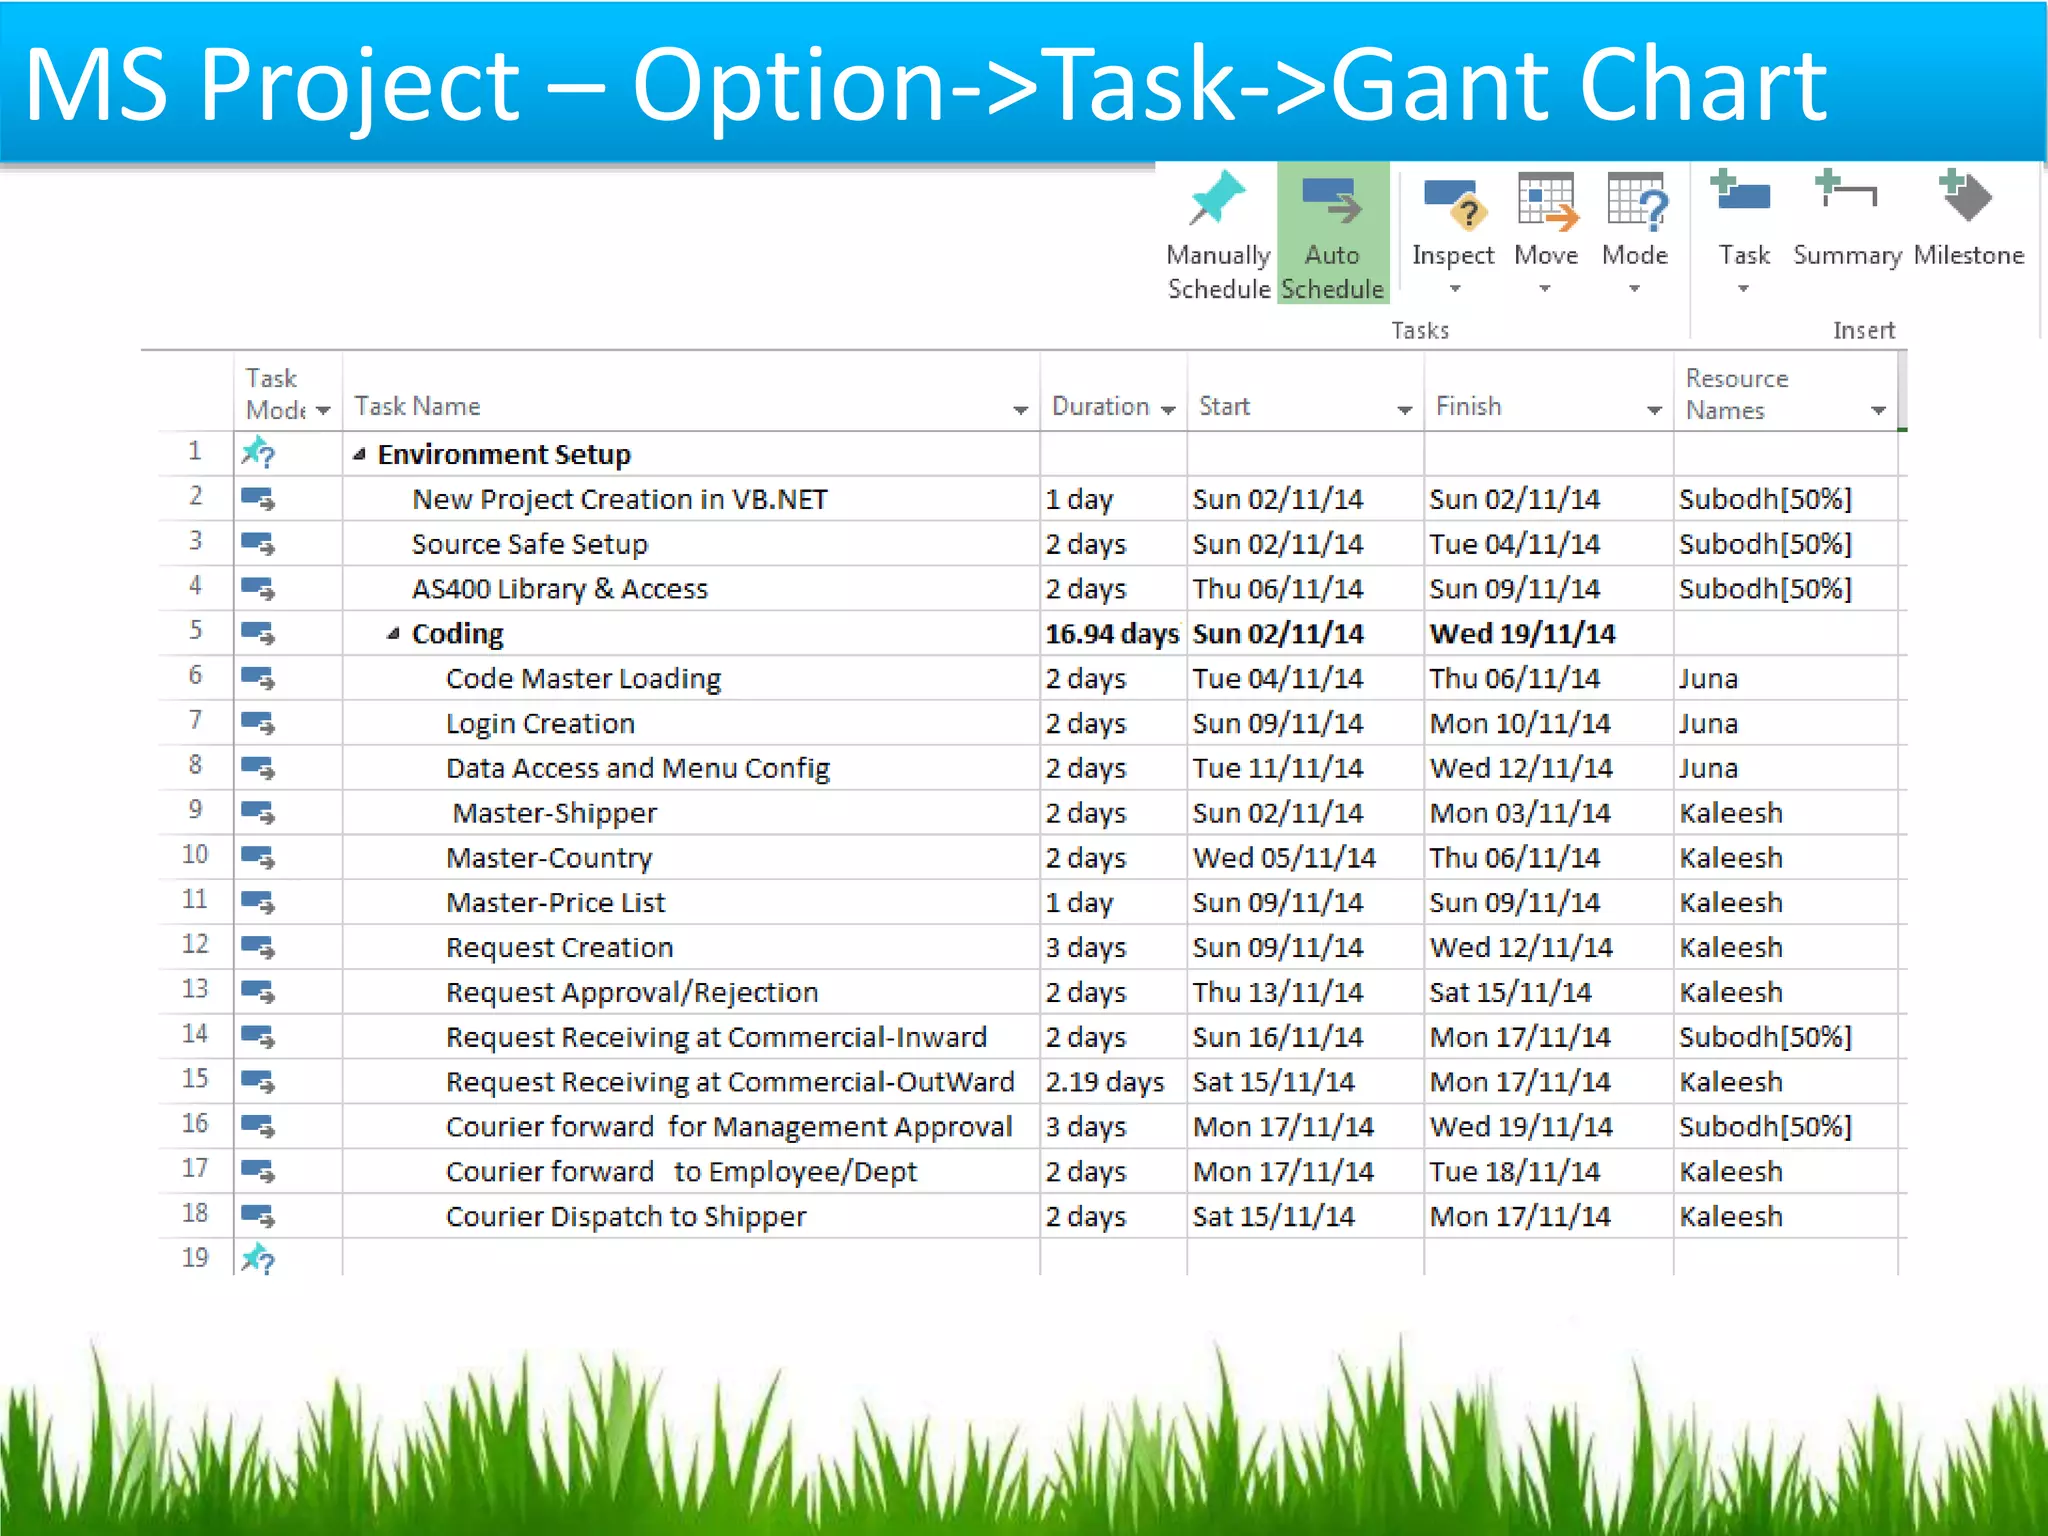
Task: Expand the Mode dropdown arrow
Action: pos(1634,289)
